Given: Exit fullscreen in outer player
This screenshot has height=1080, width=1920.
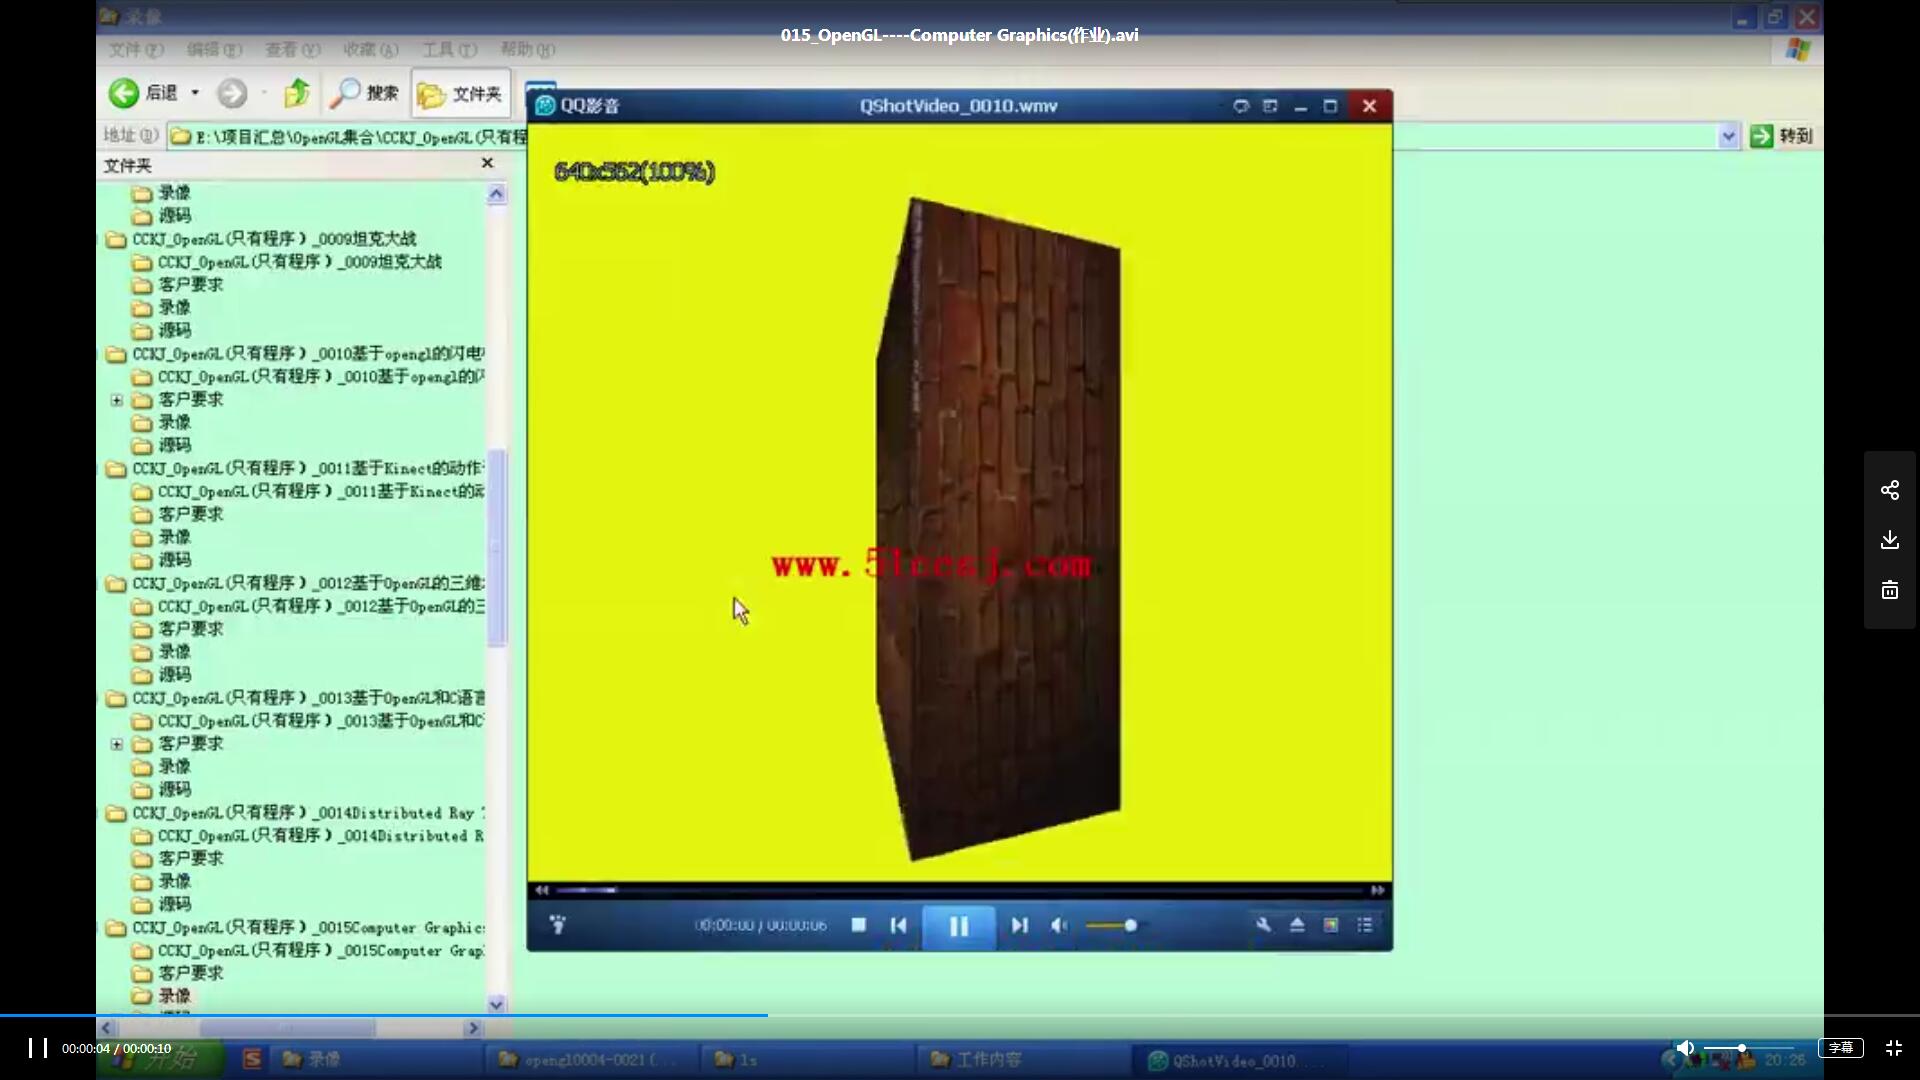Looking at the screenshot, I should click(1894, 1048).
